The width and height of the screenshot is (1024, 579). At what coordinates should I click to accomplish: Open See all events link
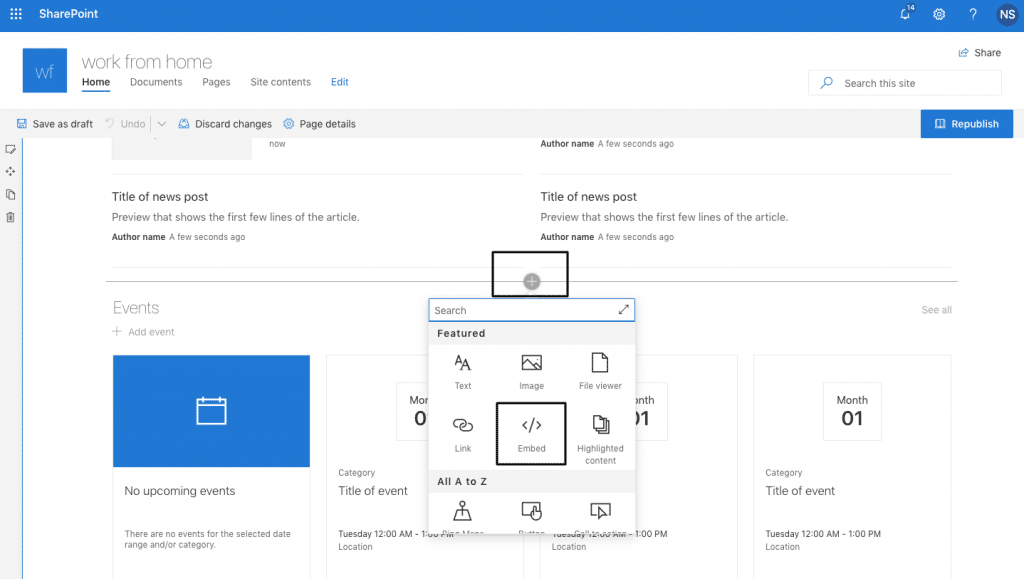pos(936,309)
